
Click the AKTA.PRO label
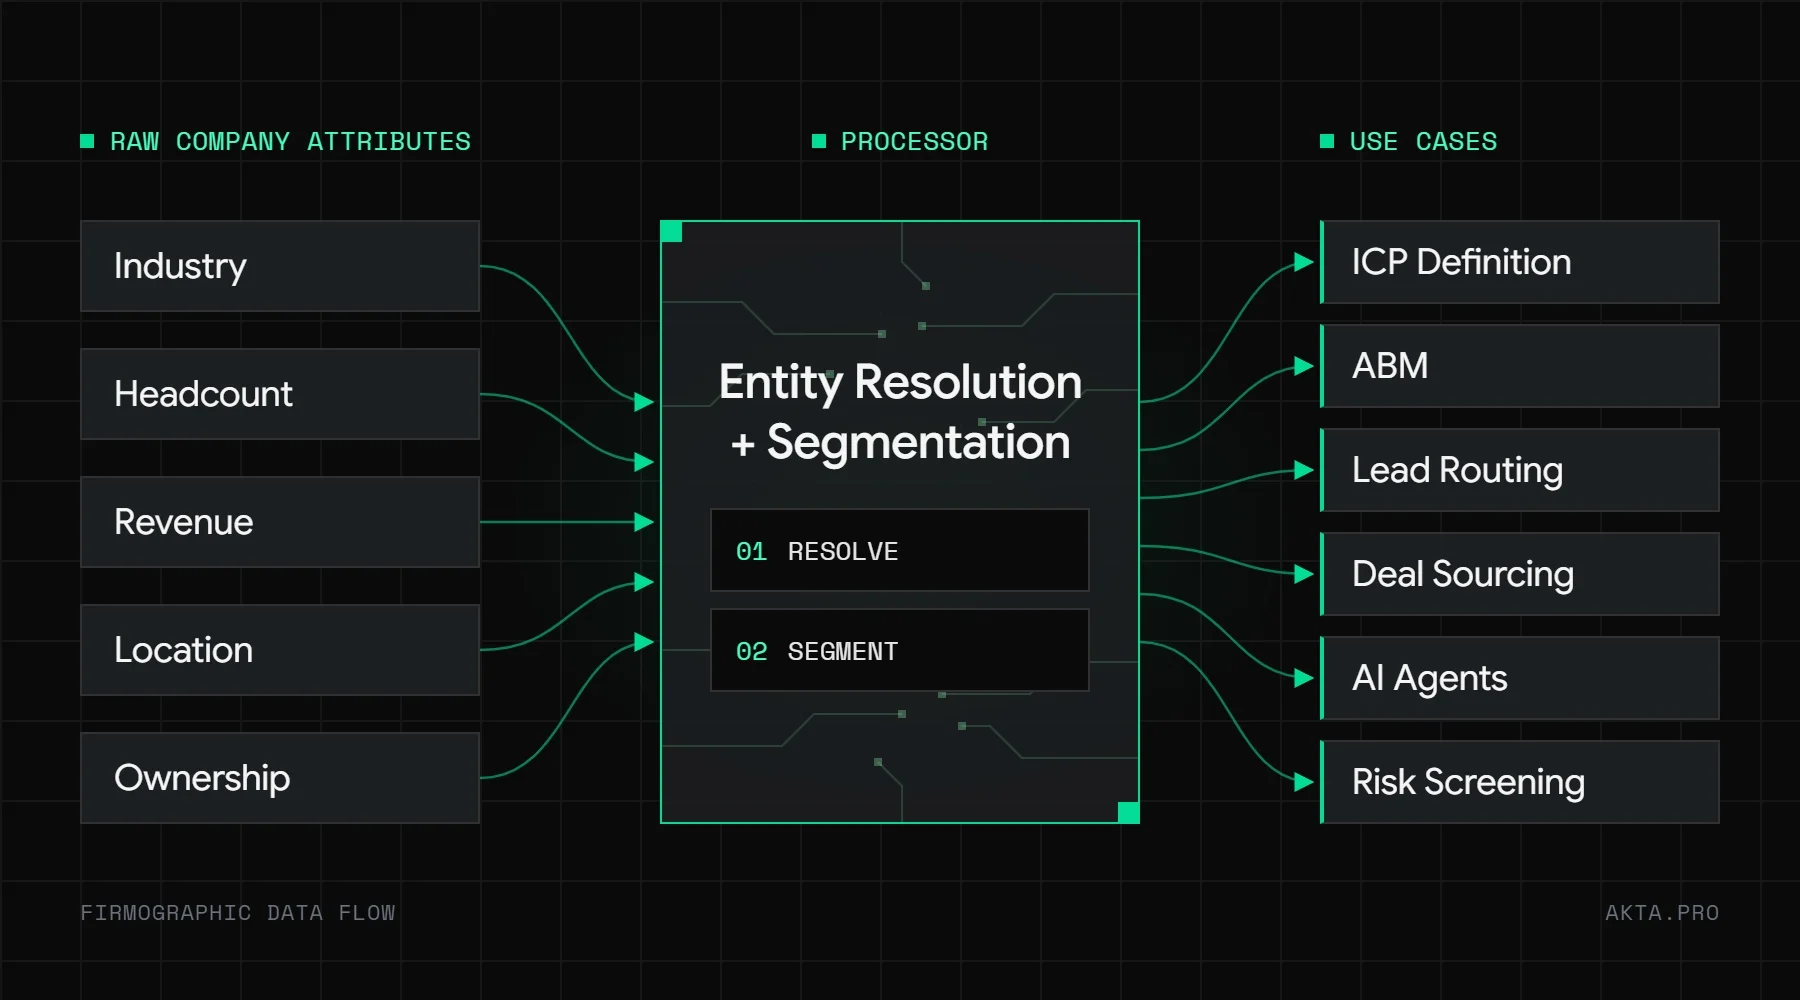click(x=1662, y=913)
